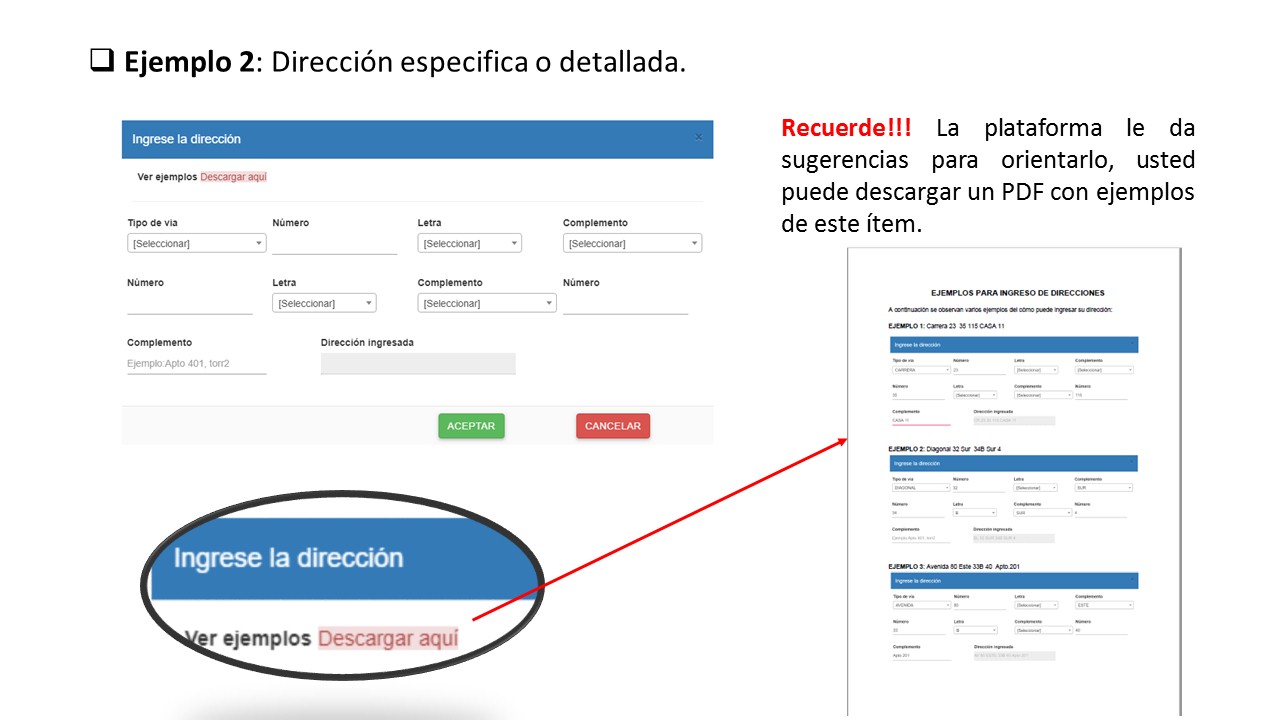The height and width of the screenshot is (720, 1280).
Task: Close the "Ingrese la dirección" dialog with X
Action: tap(699, 137)
